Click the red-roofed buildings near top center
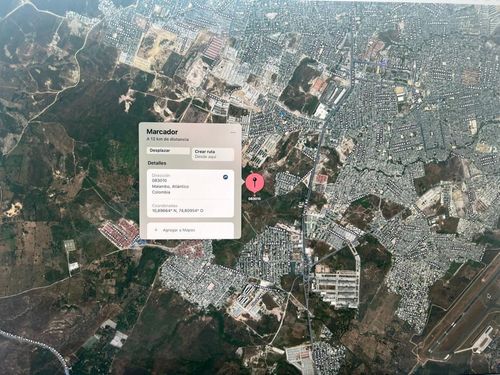500x375 pixels. point(214,47)
